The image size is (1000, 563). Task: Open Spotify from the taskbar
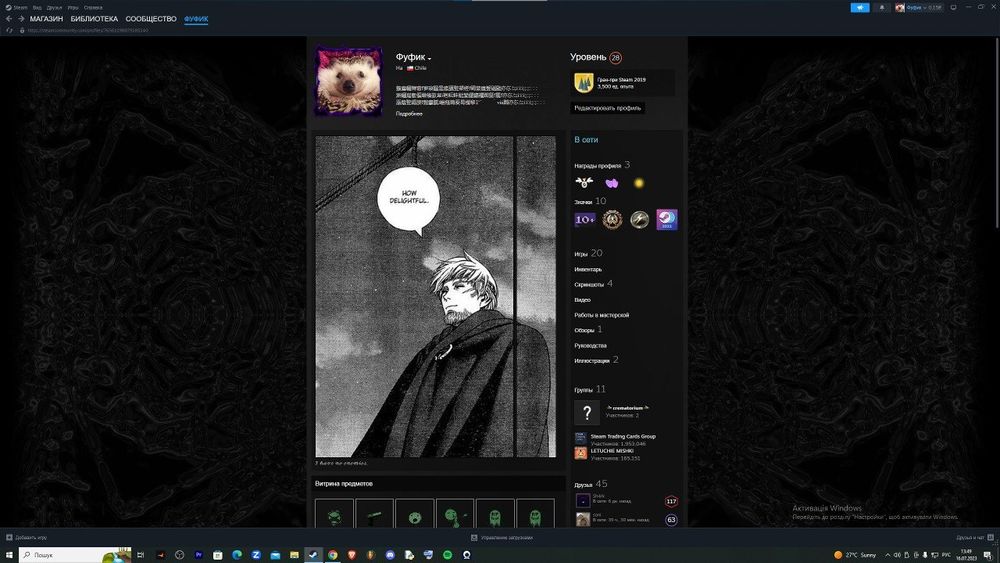(x=447, y=555)
